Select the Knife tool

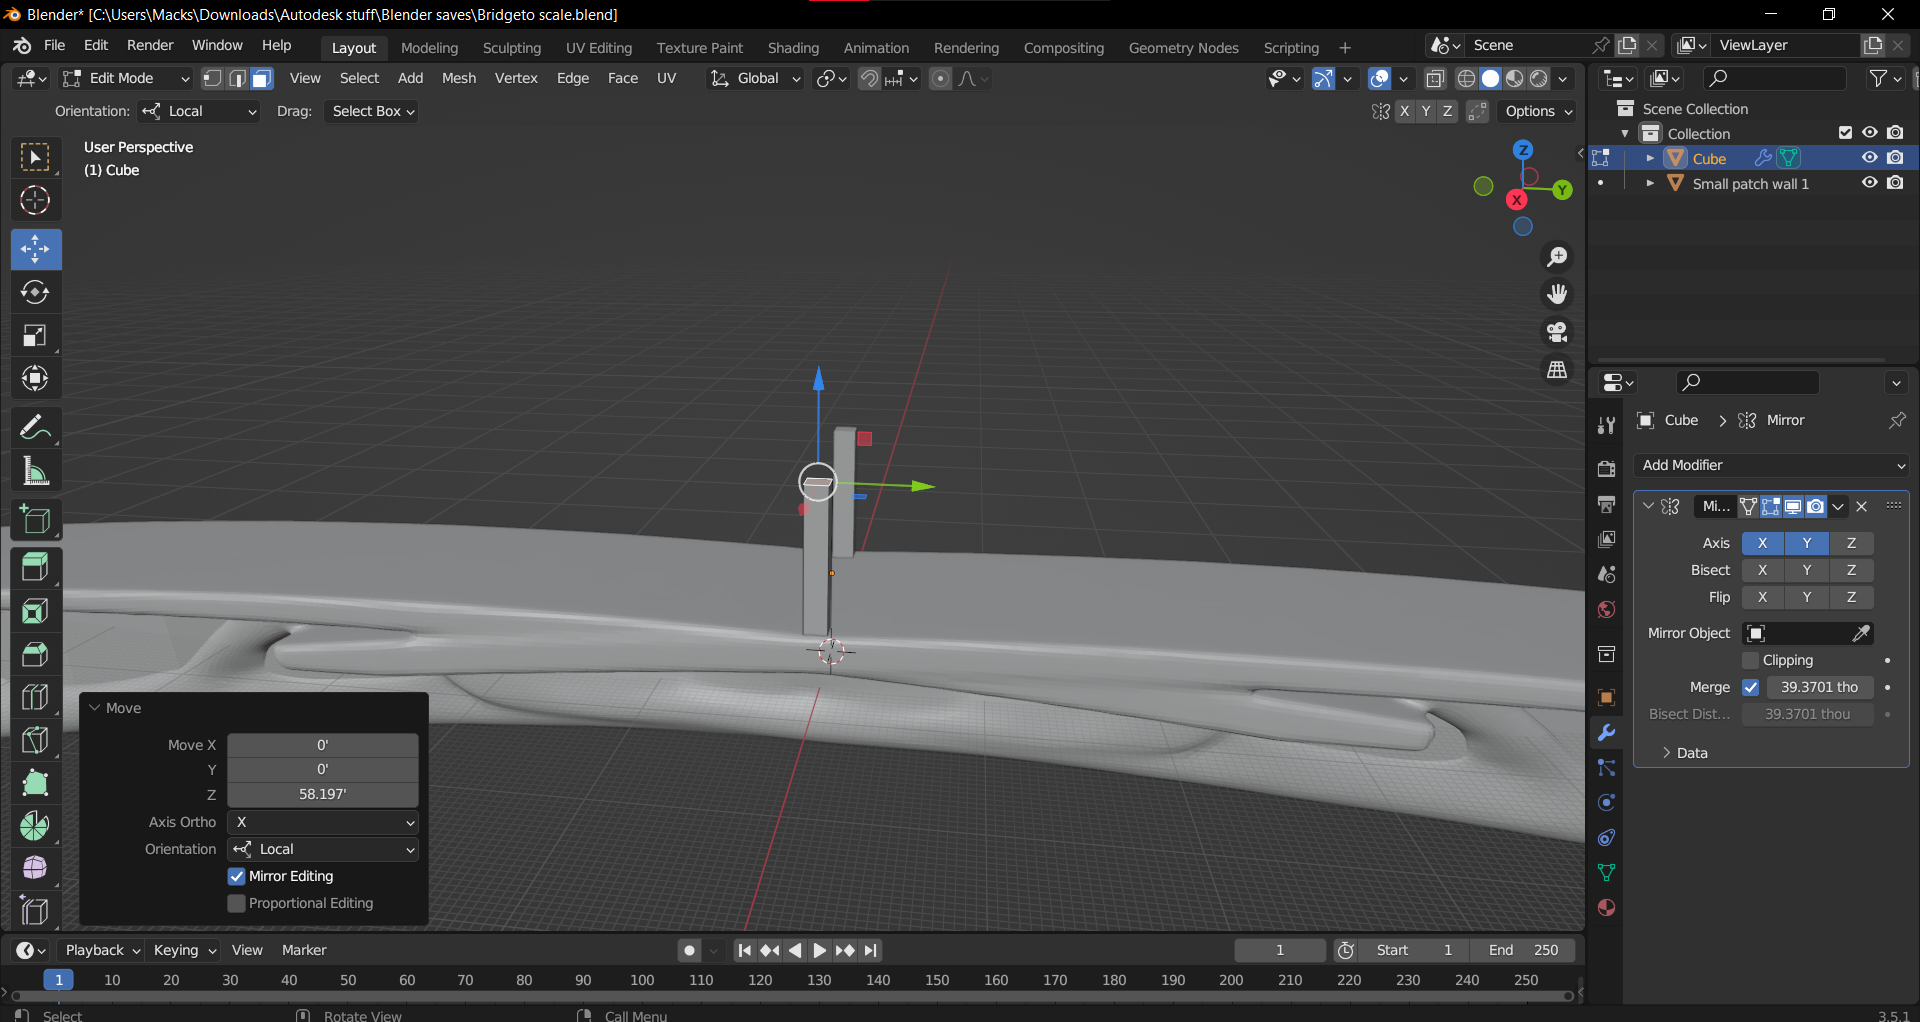pyautogui.click(x=35, y=740)
